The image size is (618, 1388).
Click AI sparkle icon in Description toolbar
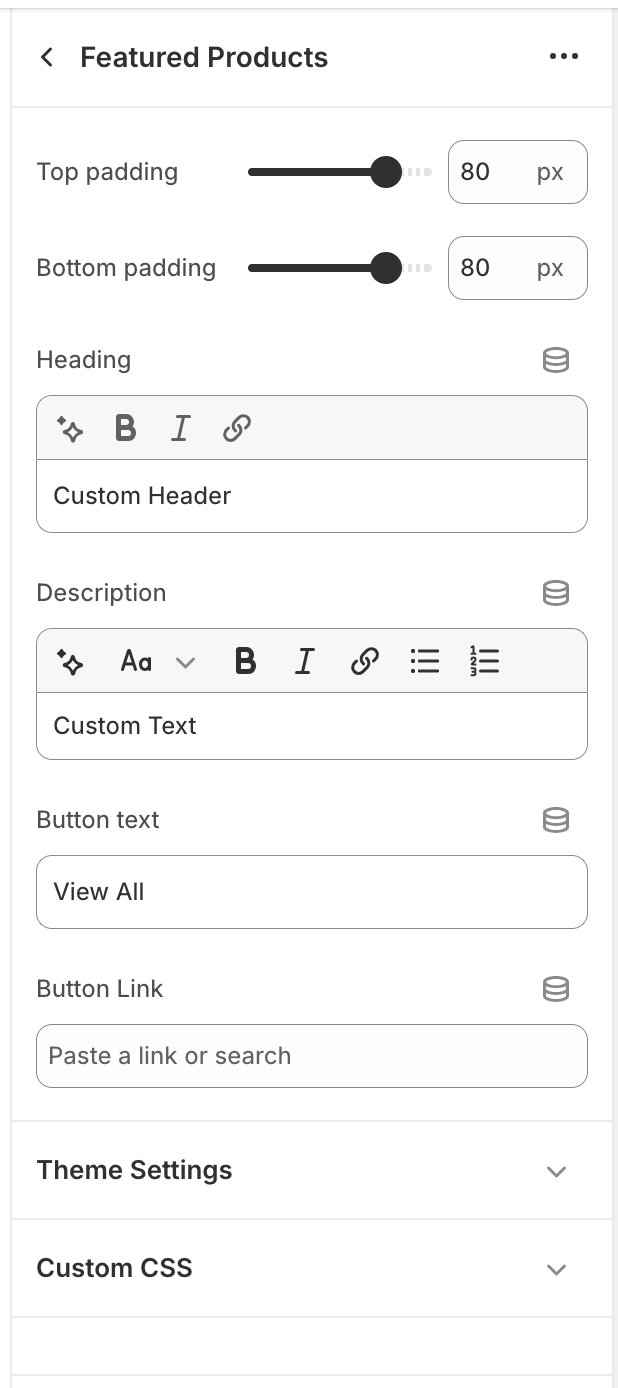[70, 661]
